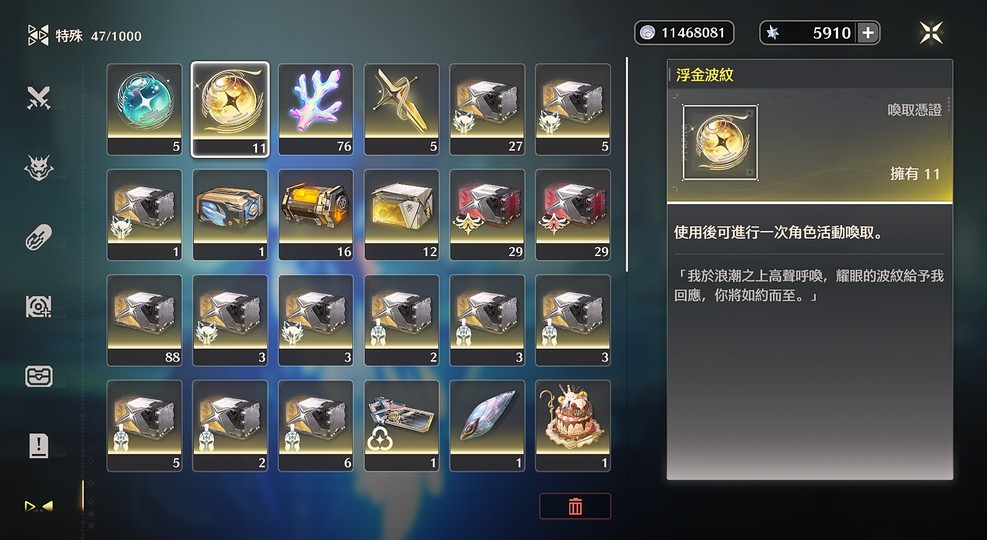
Task: Open the sidebar category below the pill icon
Action: pyautogui.click(x=38, y=307)
